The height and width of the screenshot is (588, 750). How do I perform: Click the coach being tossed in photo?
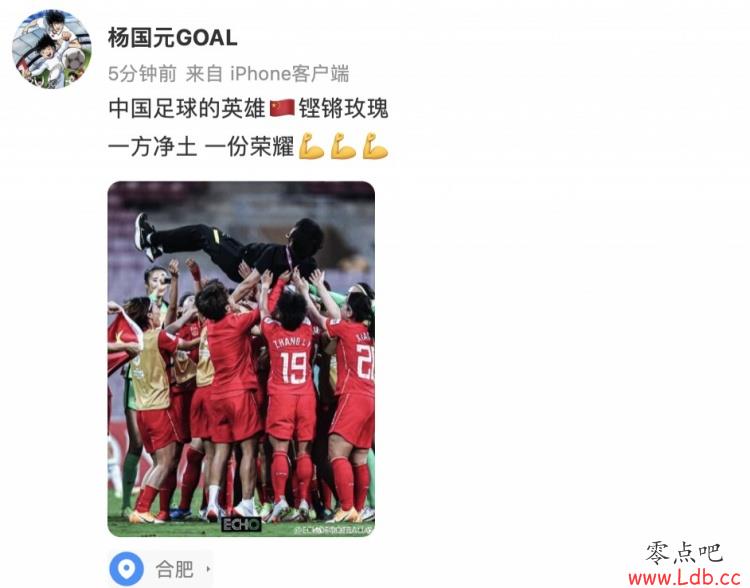click(230, 246)
